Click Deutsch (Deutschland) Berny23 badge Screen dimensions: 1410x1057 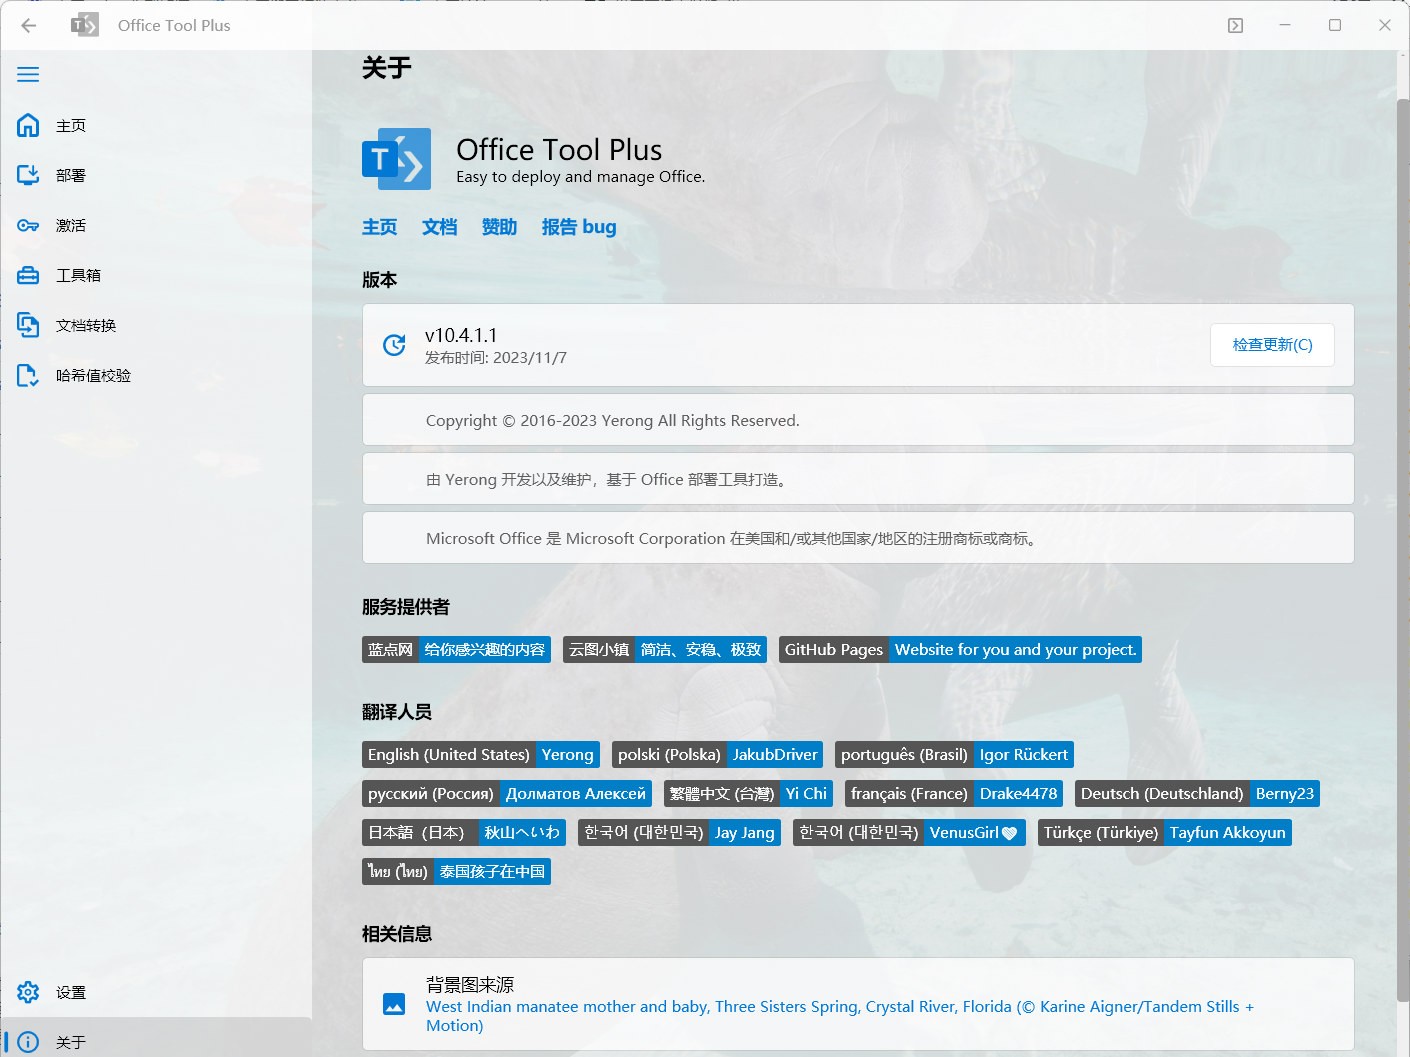(x=1197, y=794)
